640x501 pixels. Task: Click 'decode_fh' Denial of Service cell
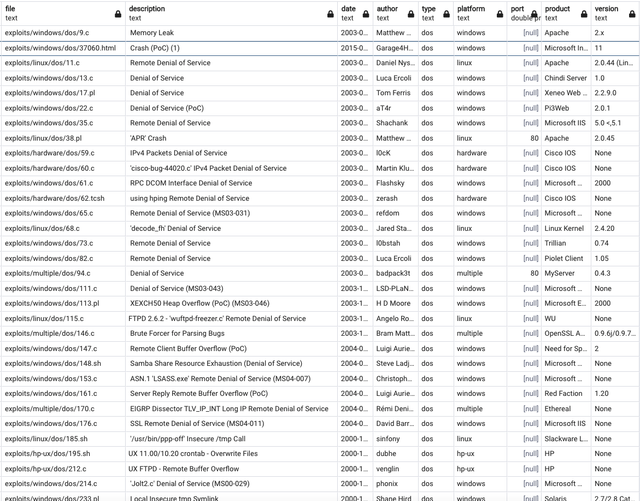click(x=231, y=228)
